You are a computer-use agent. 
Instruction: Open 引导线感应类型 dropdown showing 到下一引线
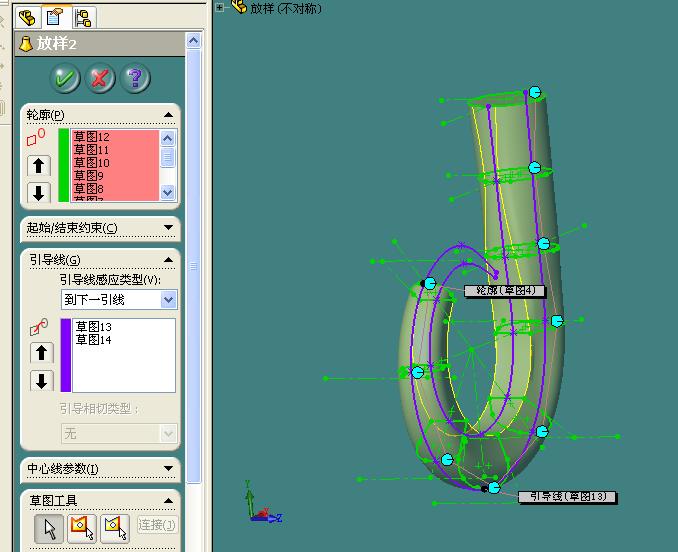tap(119, 299)
